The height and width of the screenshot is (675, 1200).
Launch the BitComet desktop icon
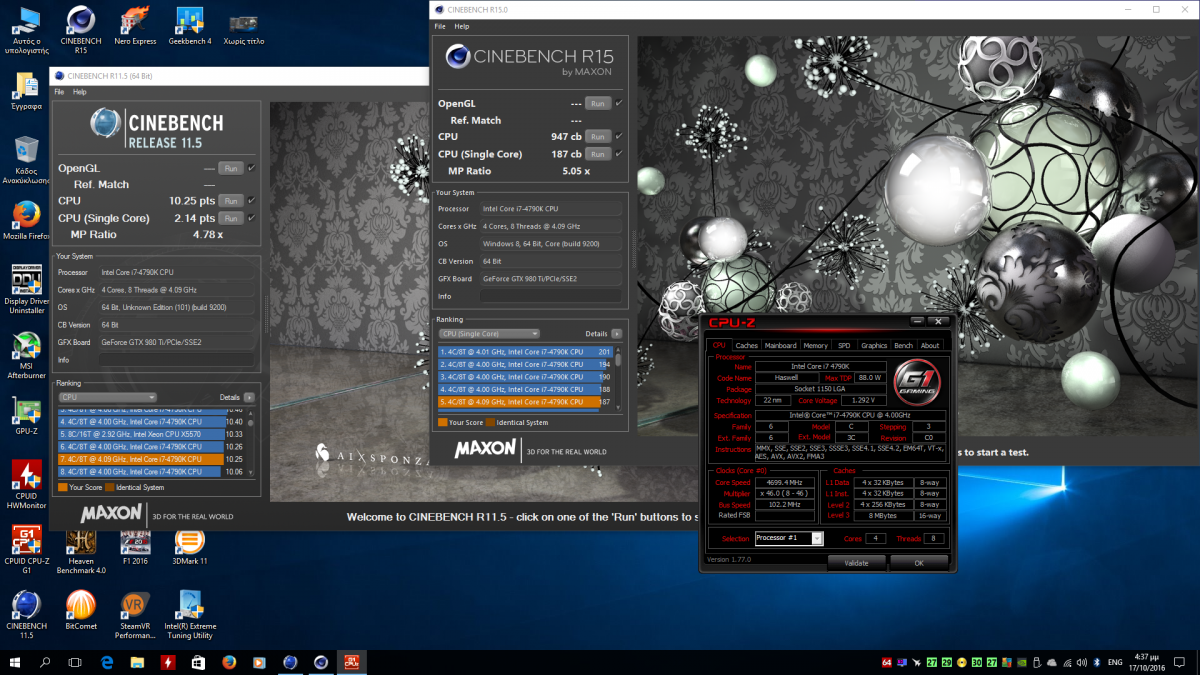pos(80,610)
